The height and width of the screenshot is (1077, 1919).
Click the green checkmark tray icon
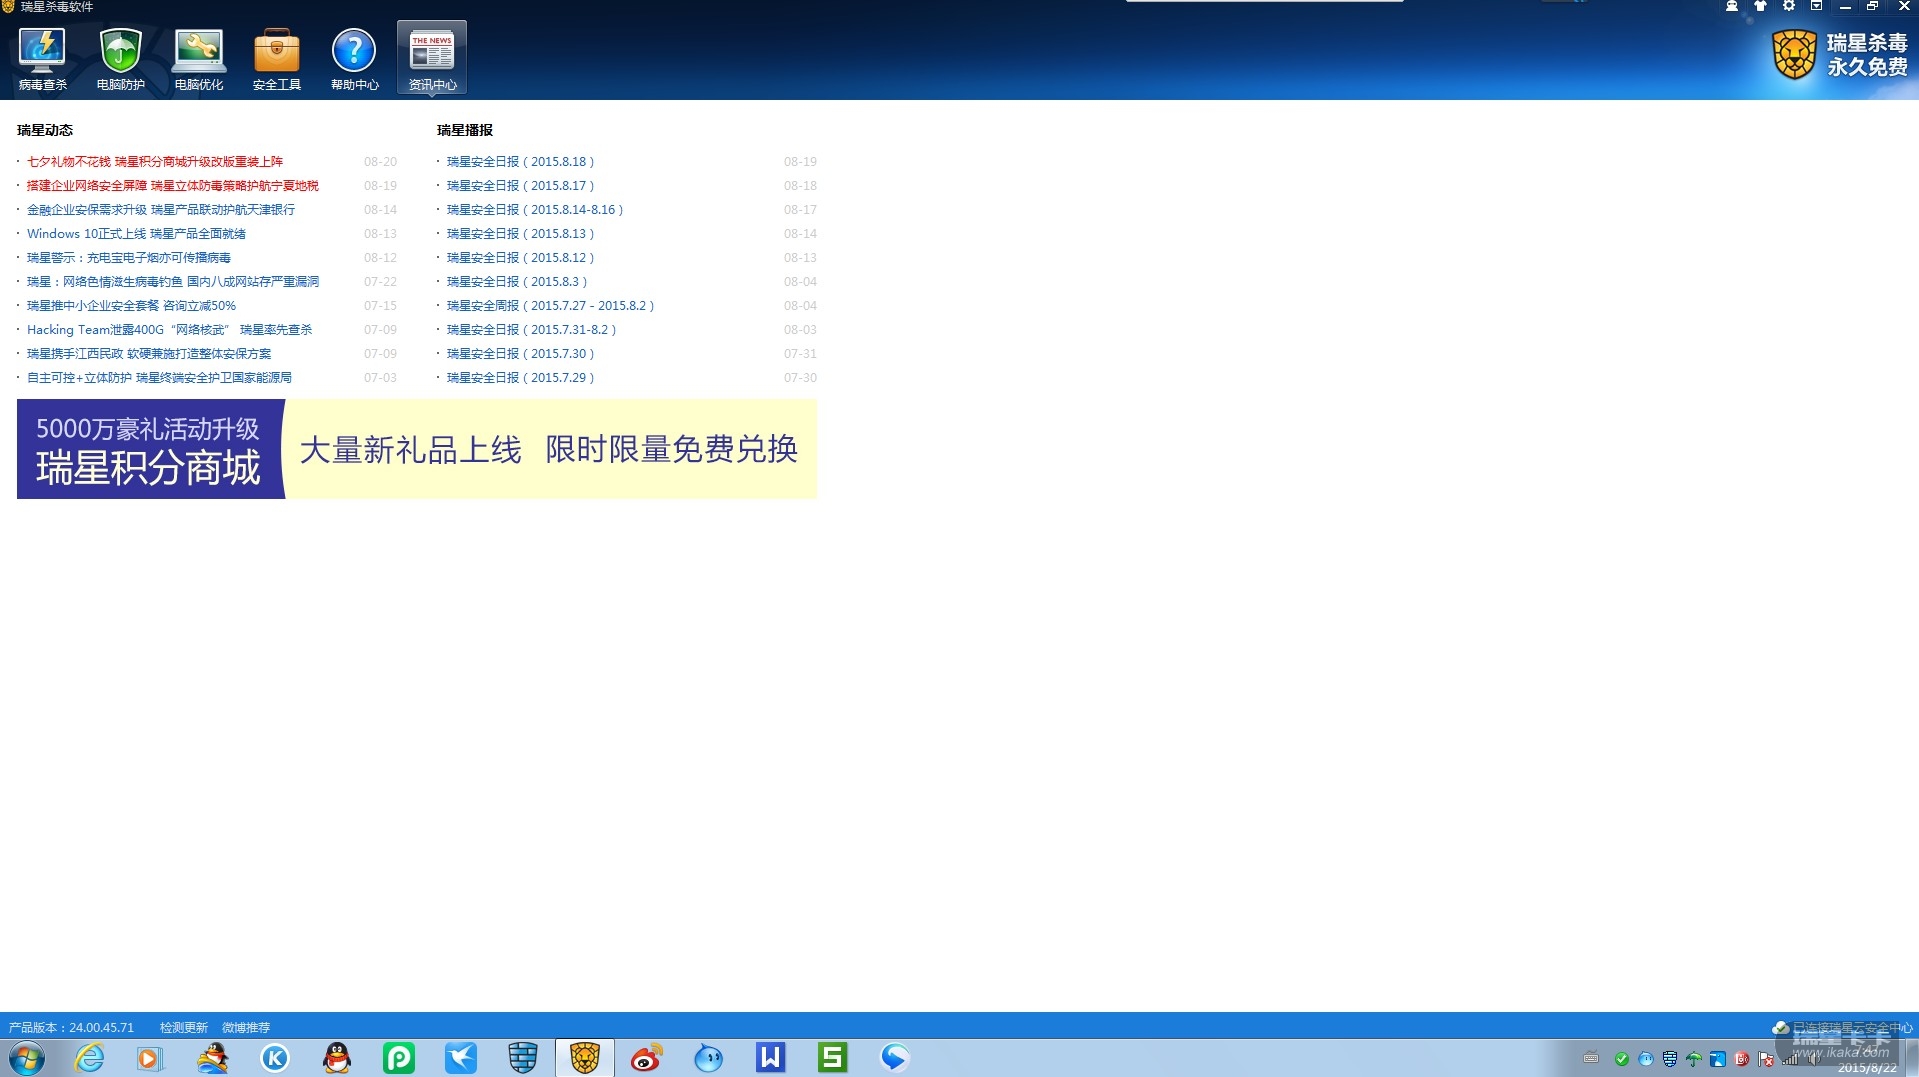pyautogui.click(x=1622, y=1059)
